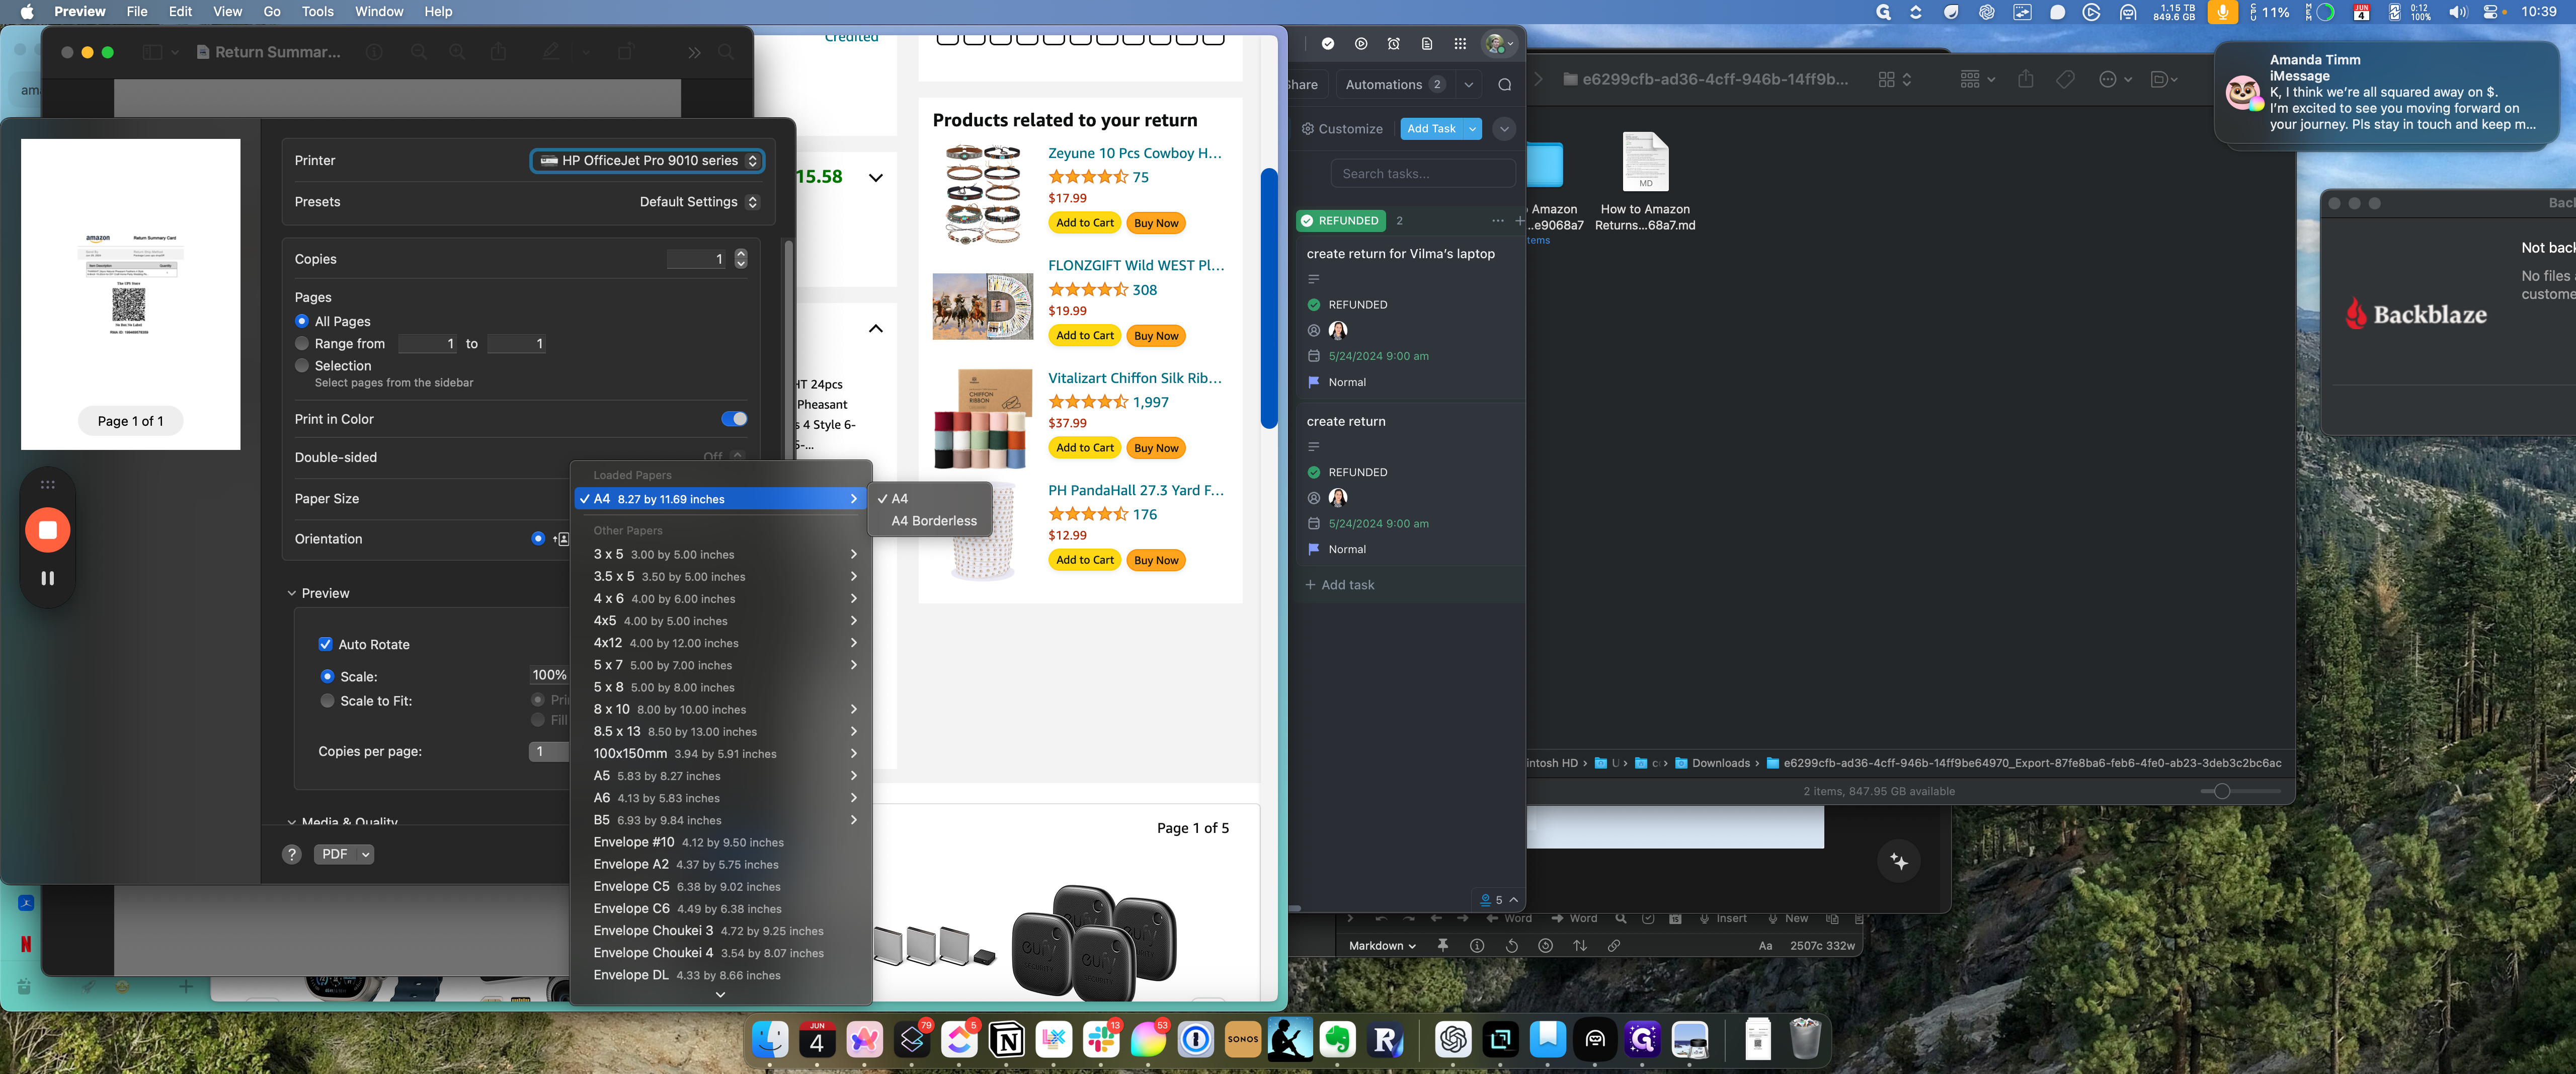Click the sparkle AI button
The image size is (2576, 1074).
(x=1899, y=861)
